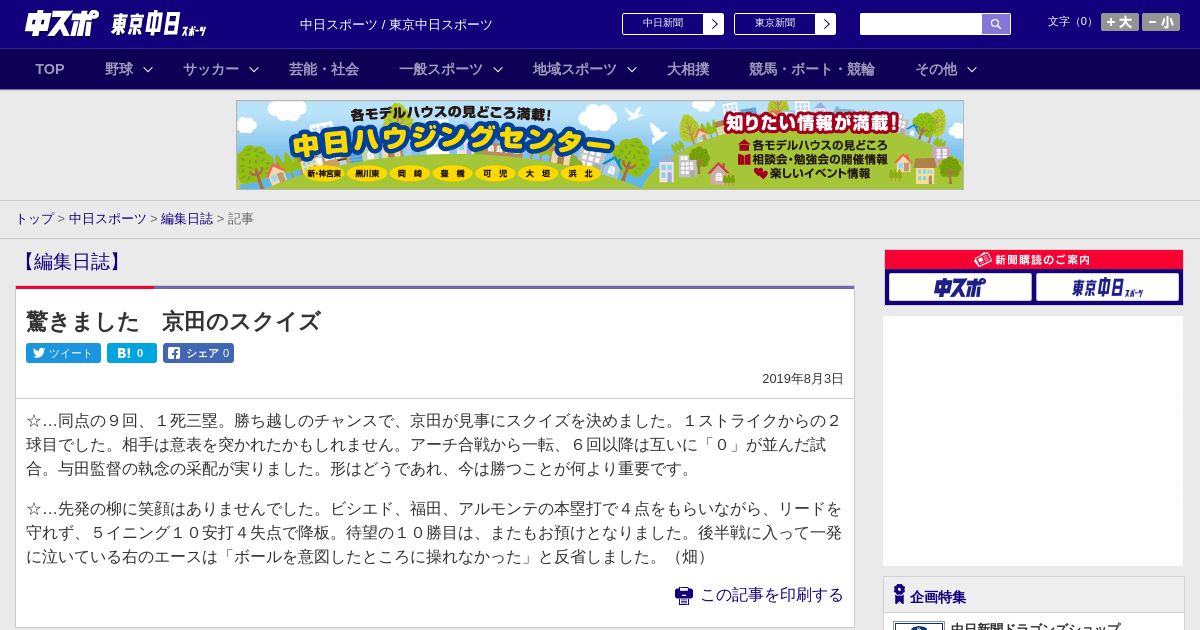Open the 一般スポーツ menu
Image resolution: width=1200 pixels, height=630 pixels.
click(441, 69)
